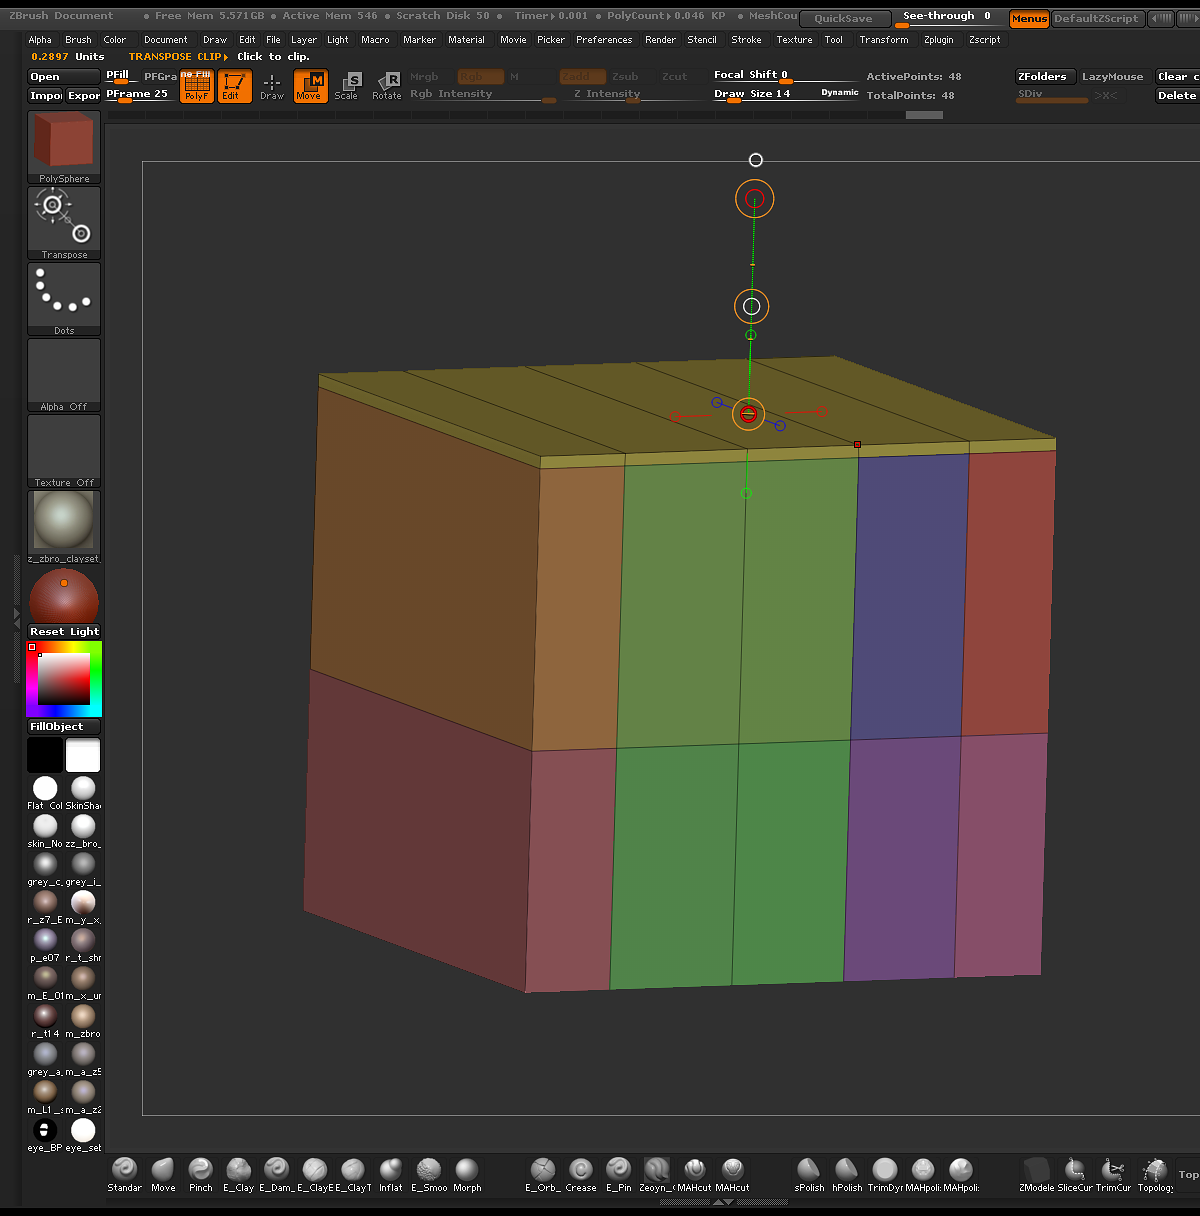
Task: Toggle Dynamic draw size
Action: [x=840, y=93]
